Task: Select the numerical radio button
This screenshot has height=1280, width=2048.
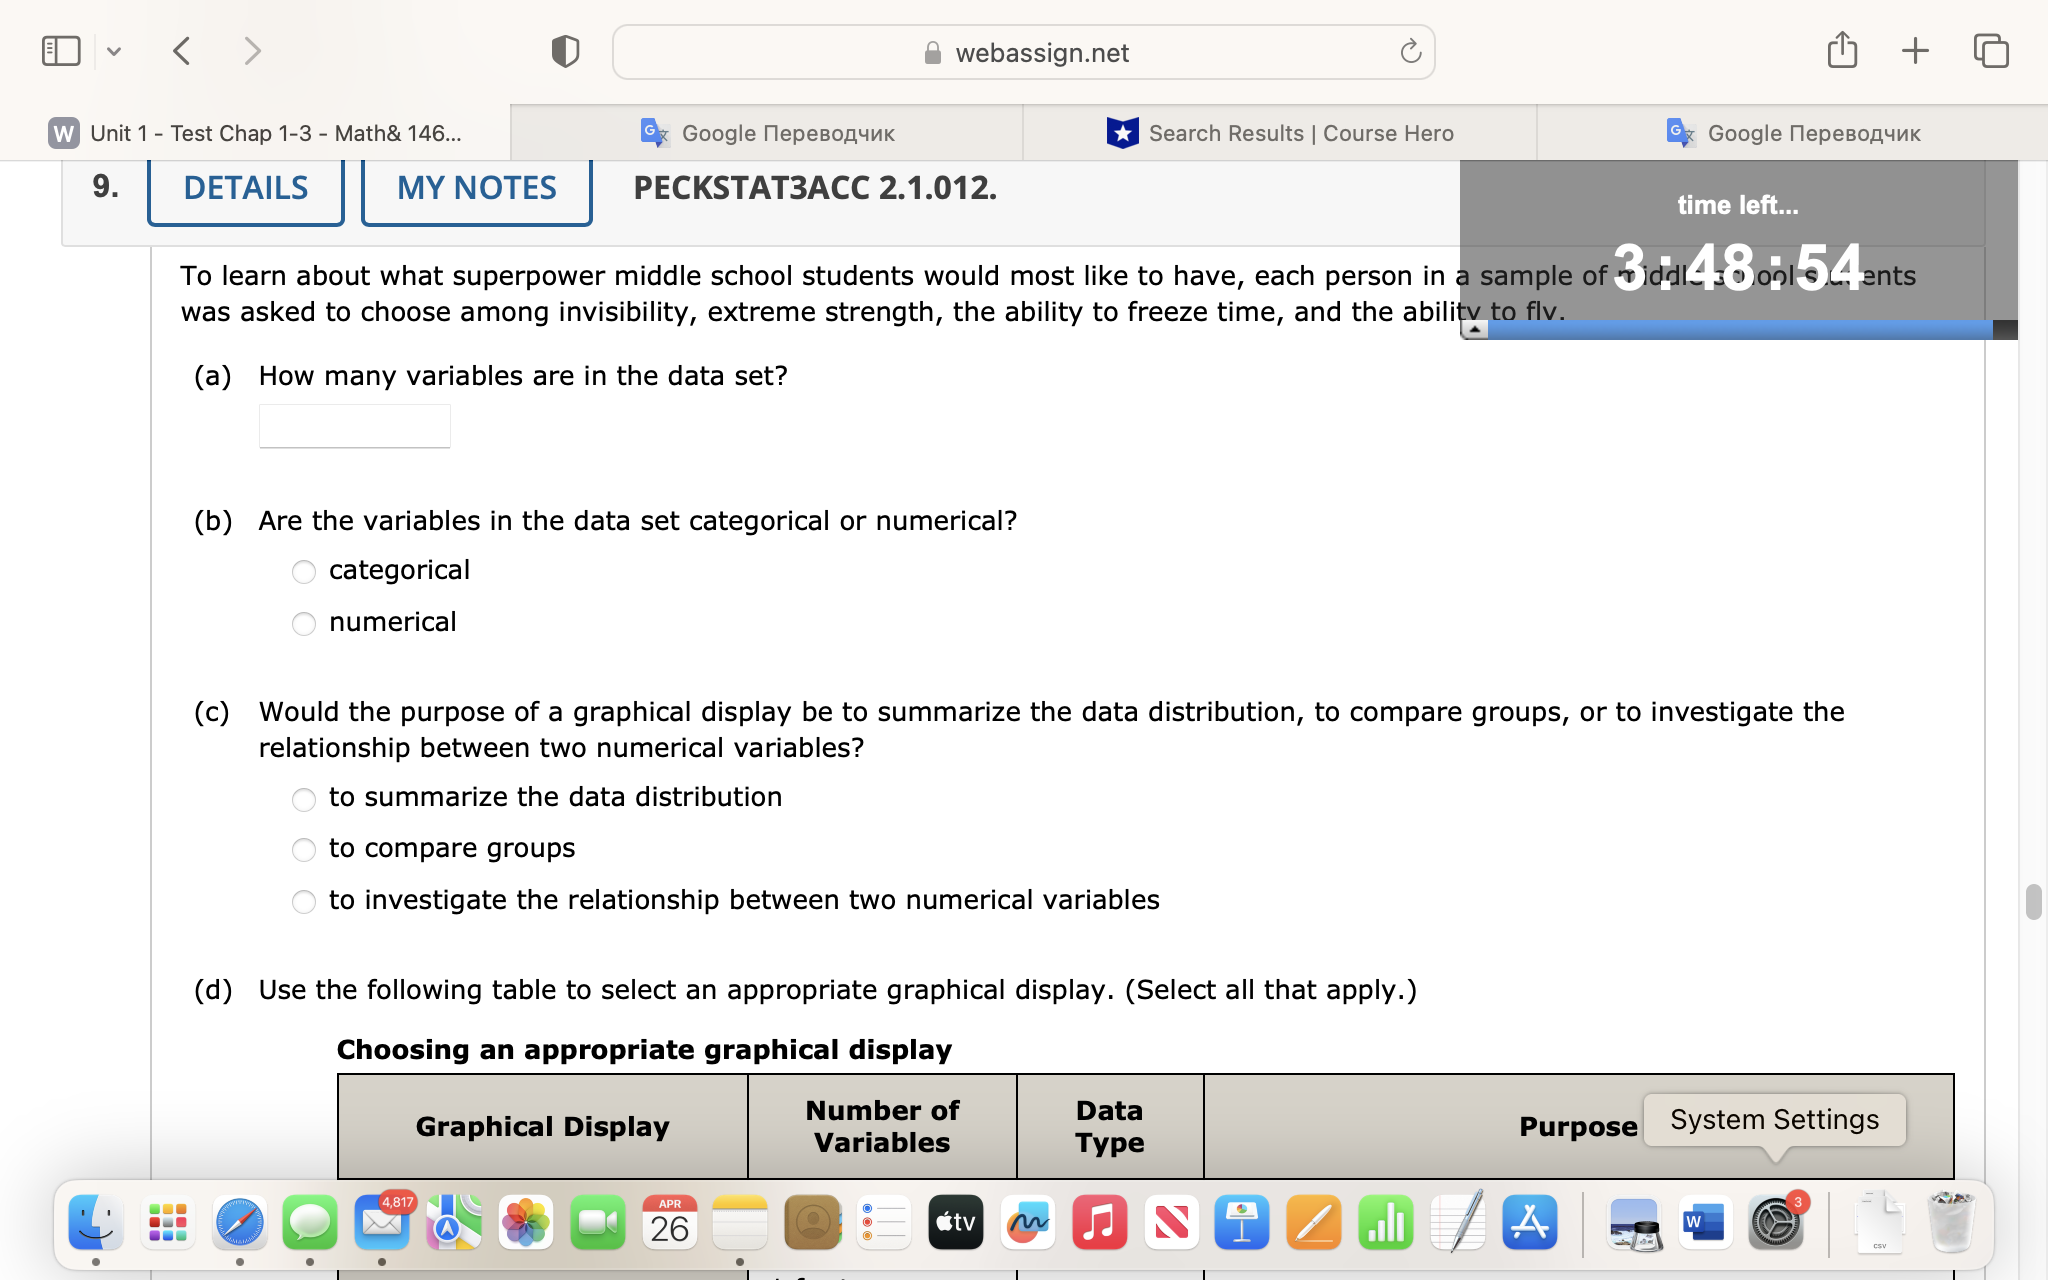Action: (x=303, y=623)
